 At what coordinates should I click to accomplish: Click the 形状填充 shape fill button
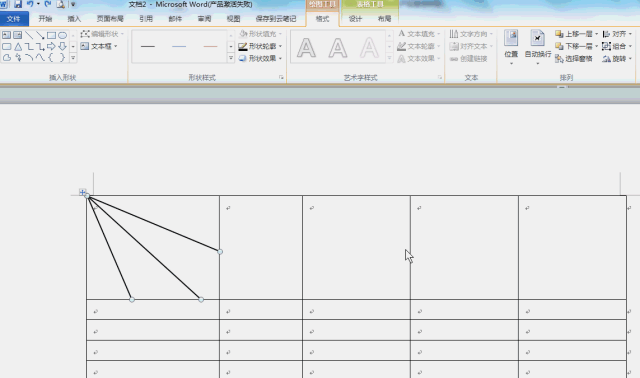(260, 34)
